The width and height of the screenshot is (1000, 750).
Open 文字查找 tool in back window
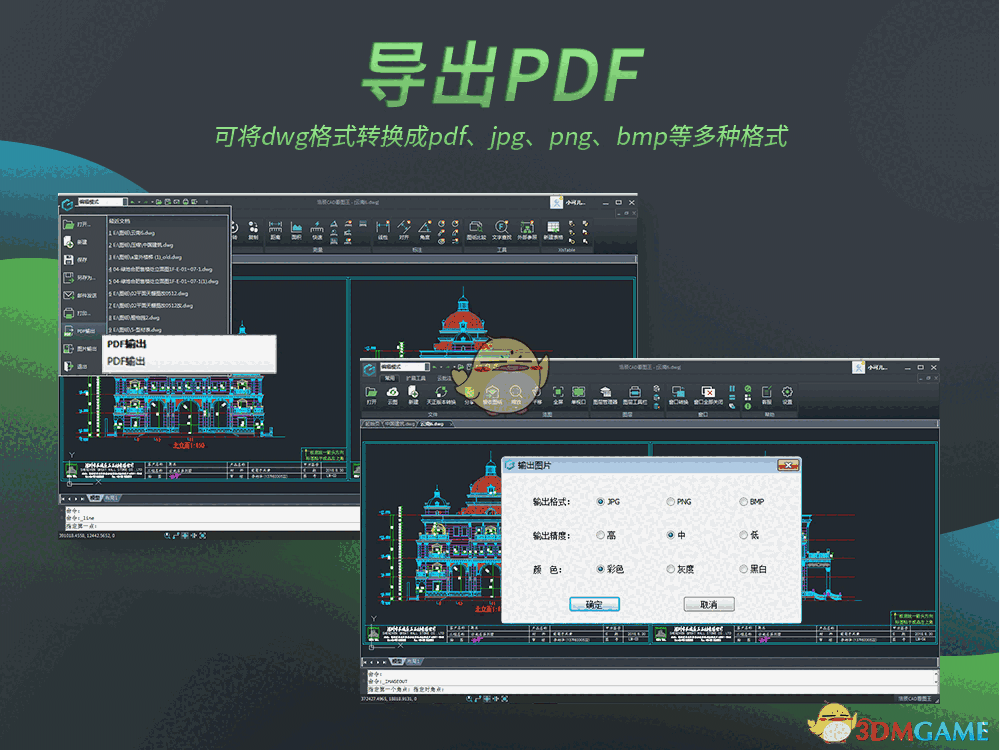click(501, 230)
